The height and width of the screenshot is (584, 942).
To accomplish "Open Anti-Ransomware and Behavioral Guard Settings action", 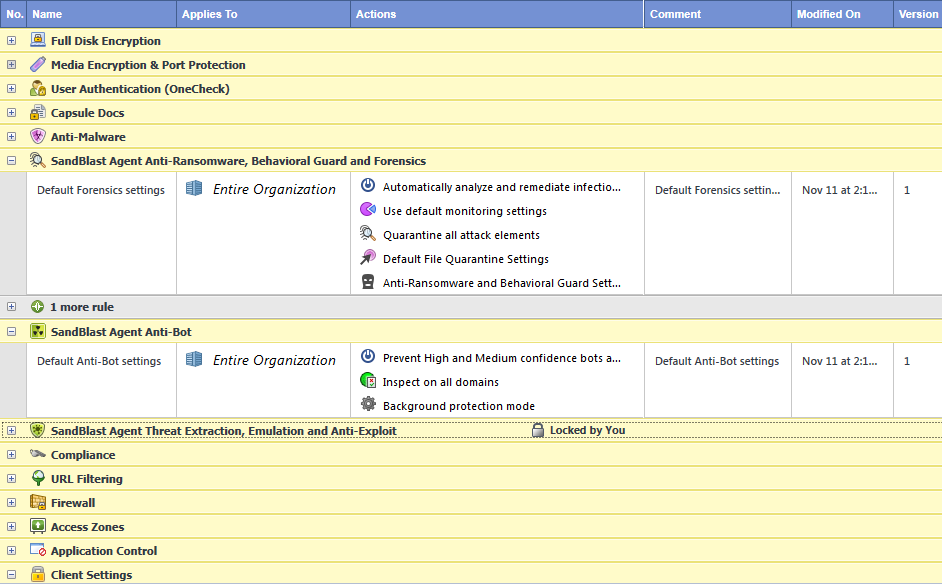I will [x=502, y=283].
